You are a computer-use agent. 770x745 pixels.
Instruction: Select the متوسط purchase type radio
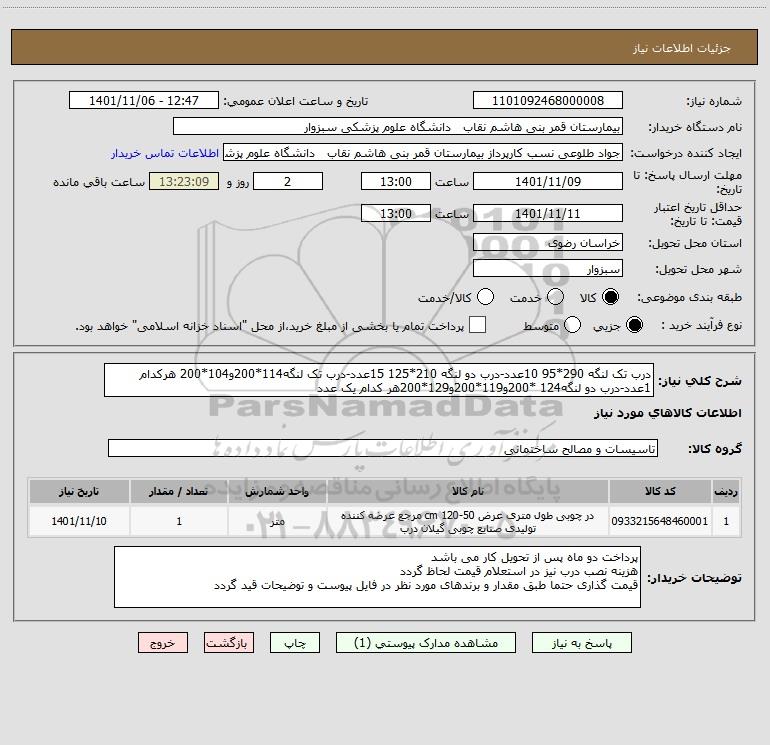[572, 325]
